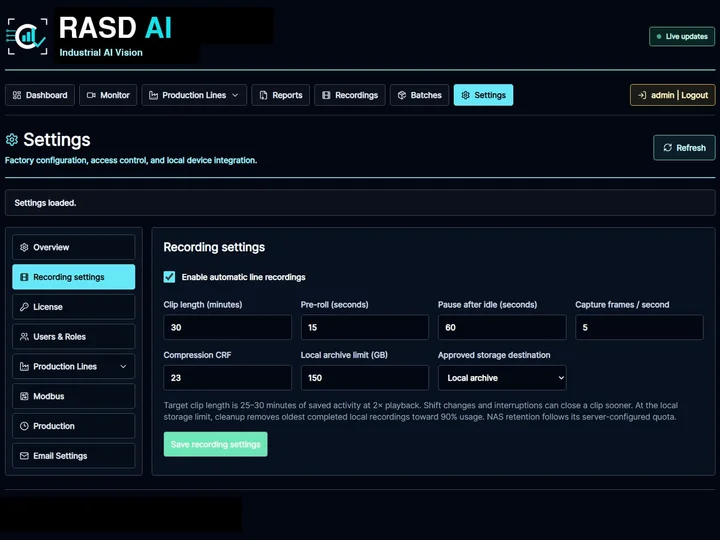Click the Users & Roles people icon
This screenshot has height=540, width=720.
coord(24,337)
